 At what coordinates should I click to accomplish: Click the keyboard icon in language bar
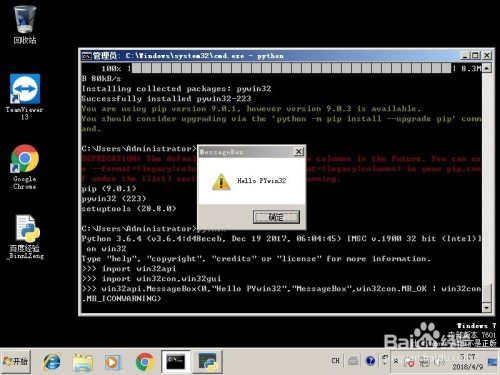click(353, 361)
